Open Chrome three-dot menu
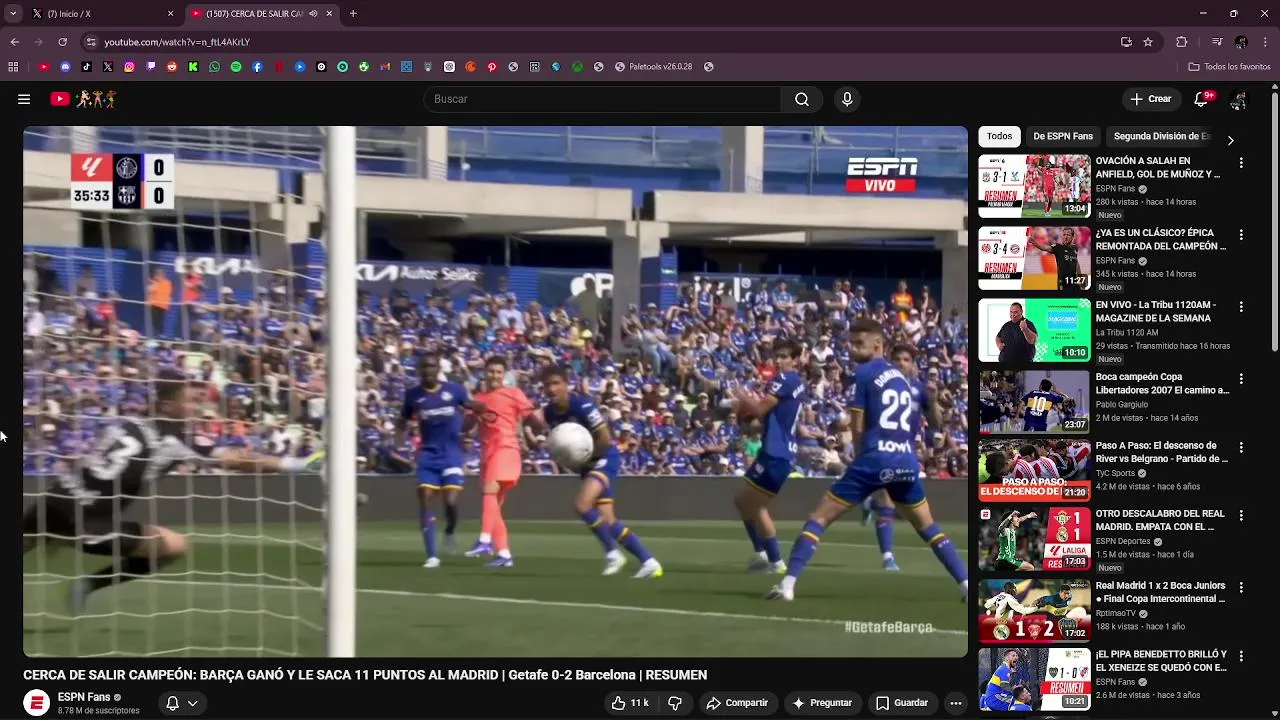Screen dimensions: 1280x720 1266,42
